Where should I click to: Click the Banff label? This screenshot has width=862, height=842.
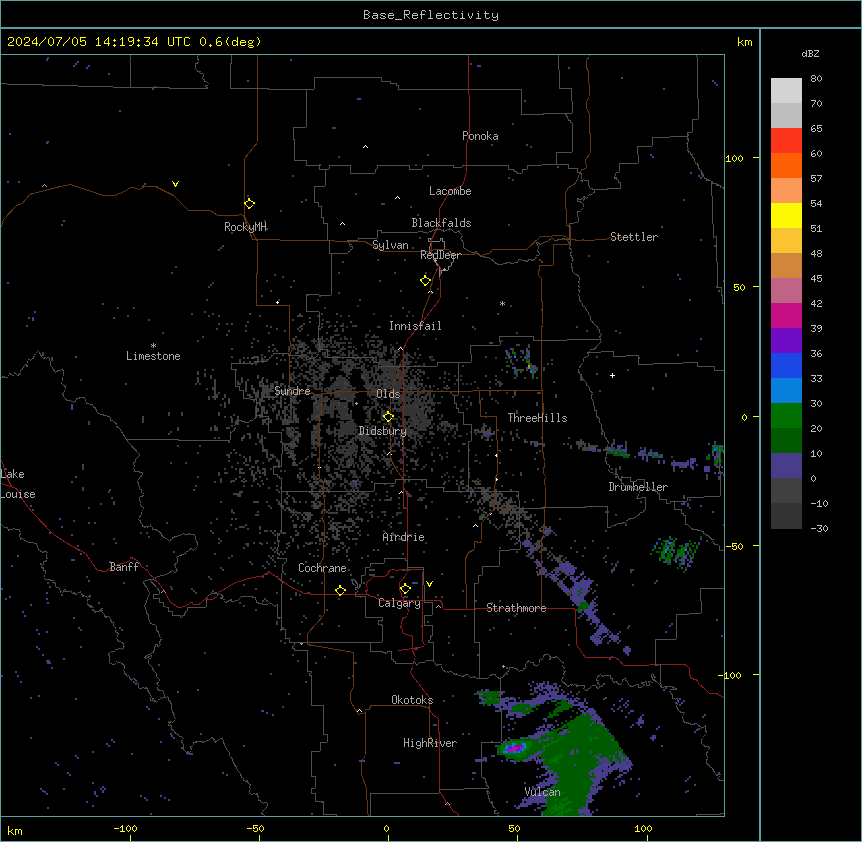click(x=124, y=567)
